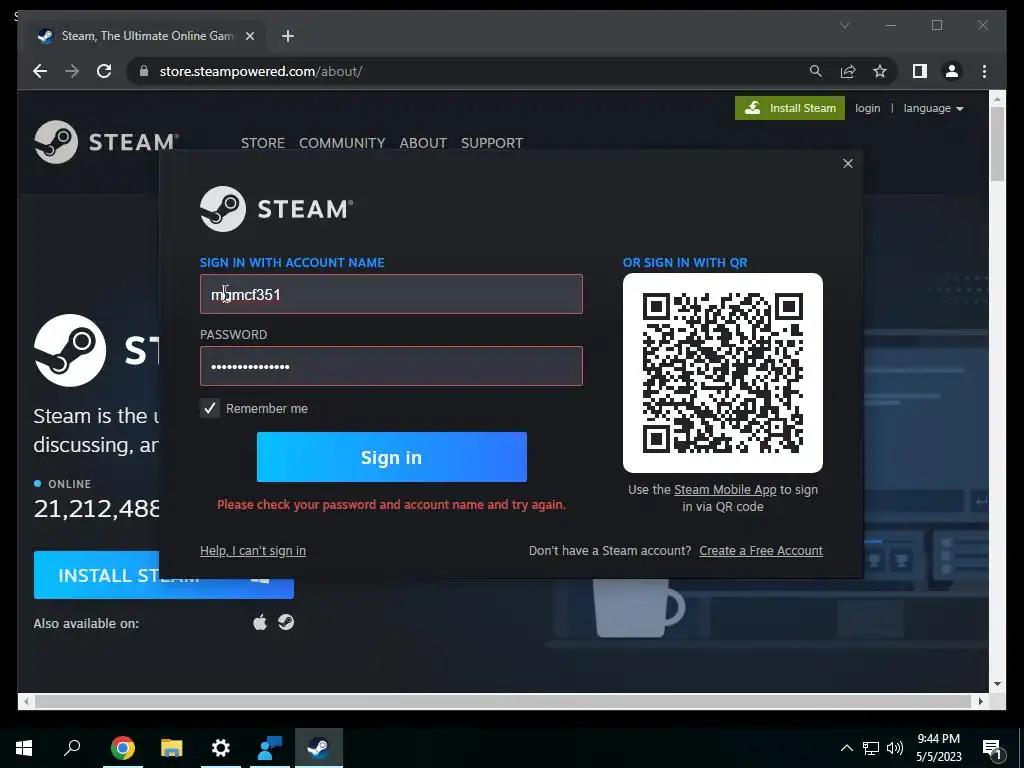Open the browser side panel icon
The image size is (1024, 768).
pos(920,71)
